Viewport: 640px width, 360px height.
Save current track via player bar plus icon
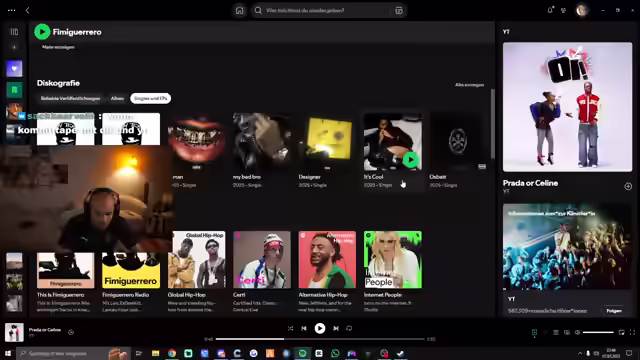click(71, 332)
